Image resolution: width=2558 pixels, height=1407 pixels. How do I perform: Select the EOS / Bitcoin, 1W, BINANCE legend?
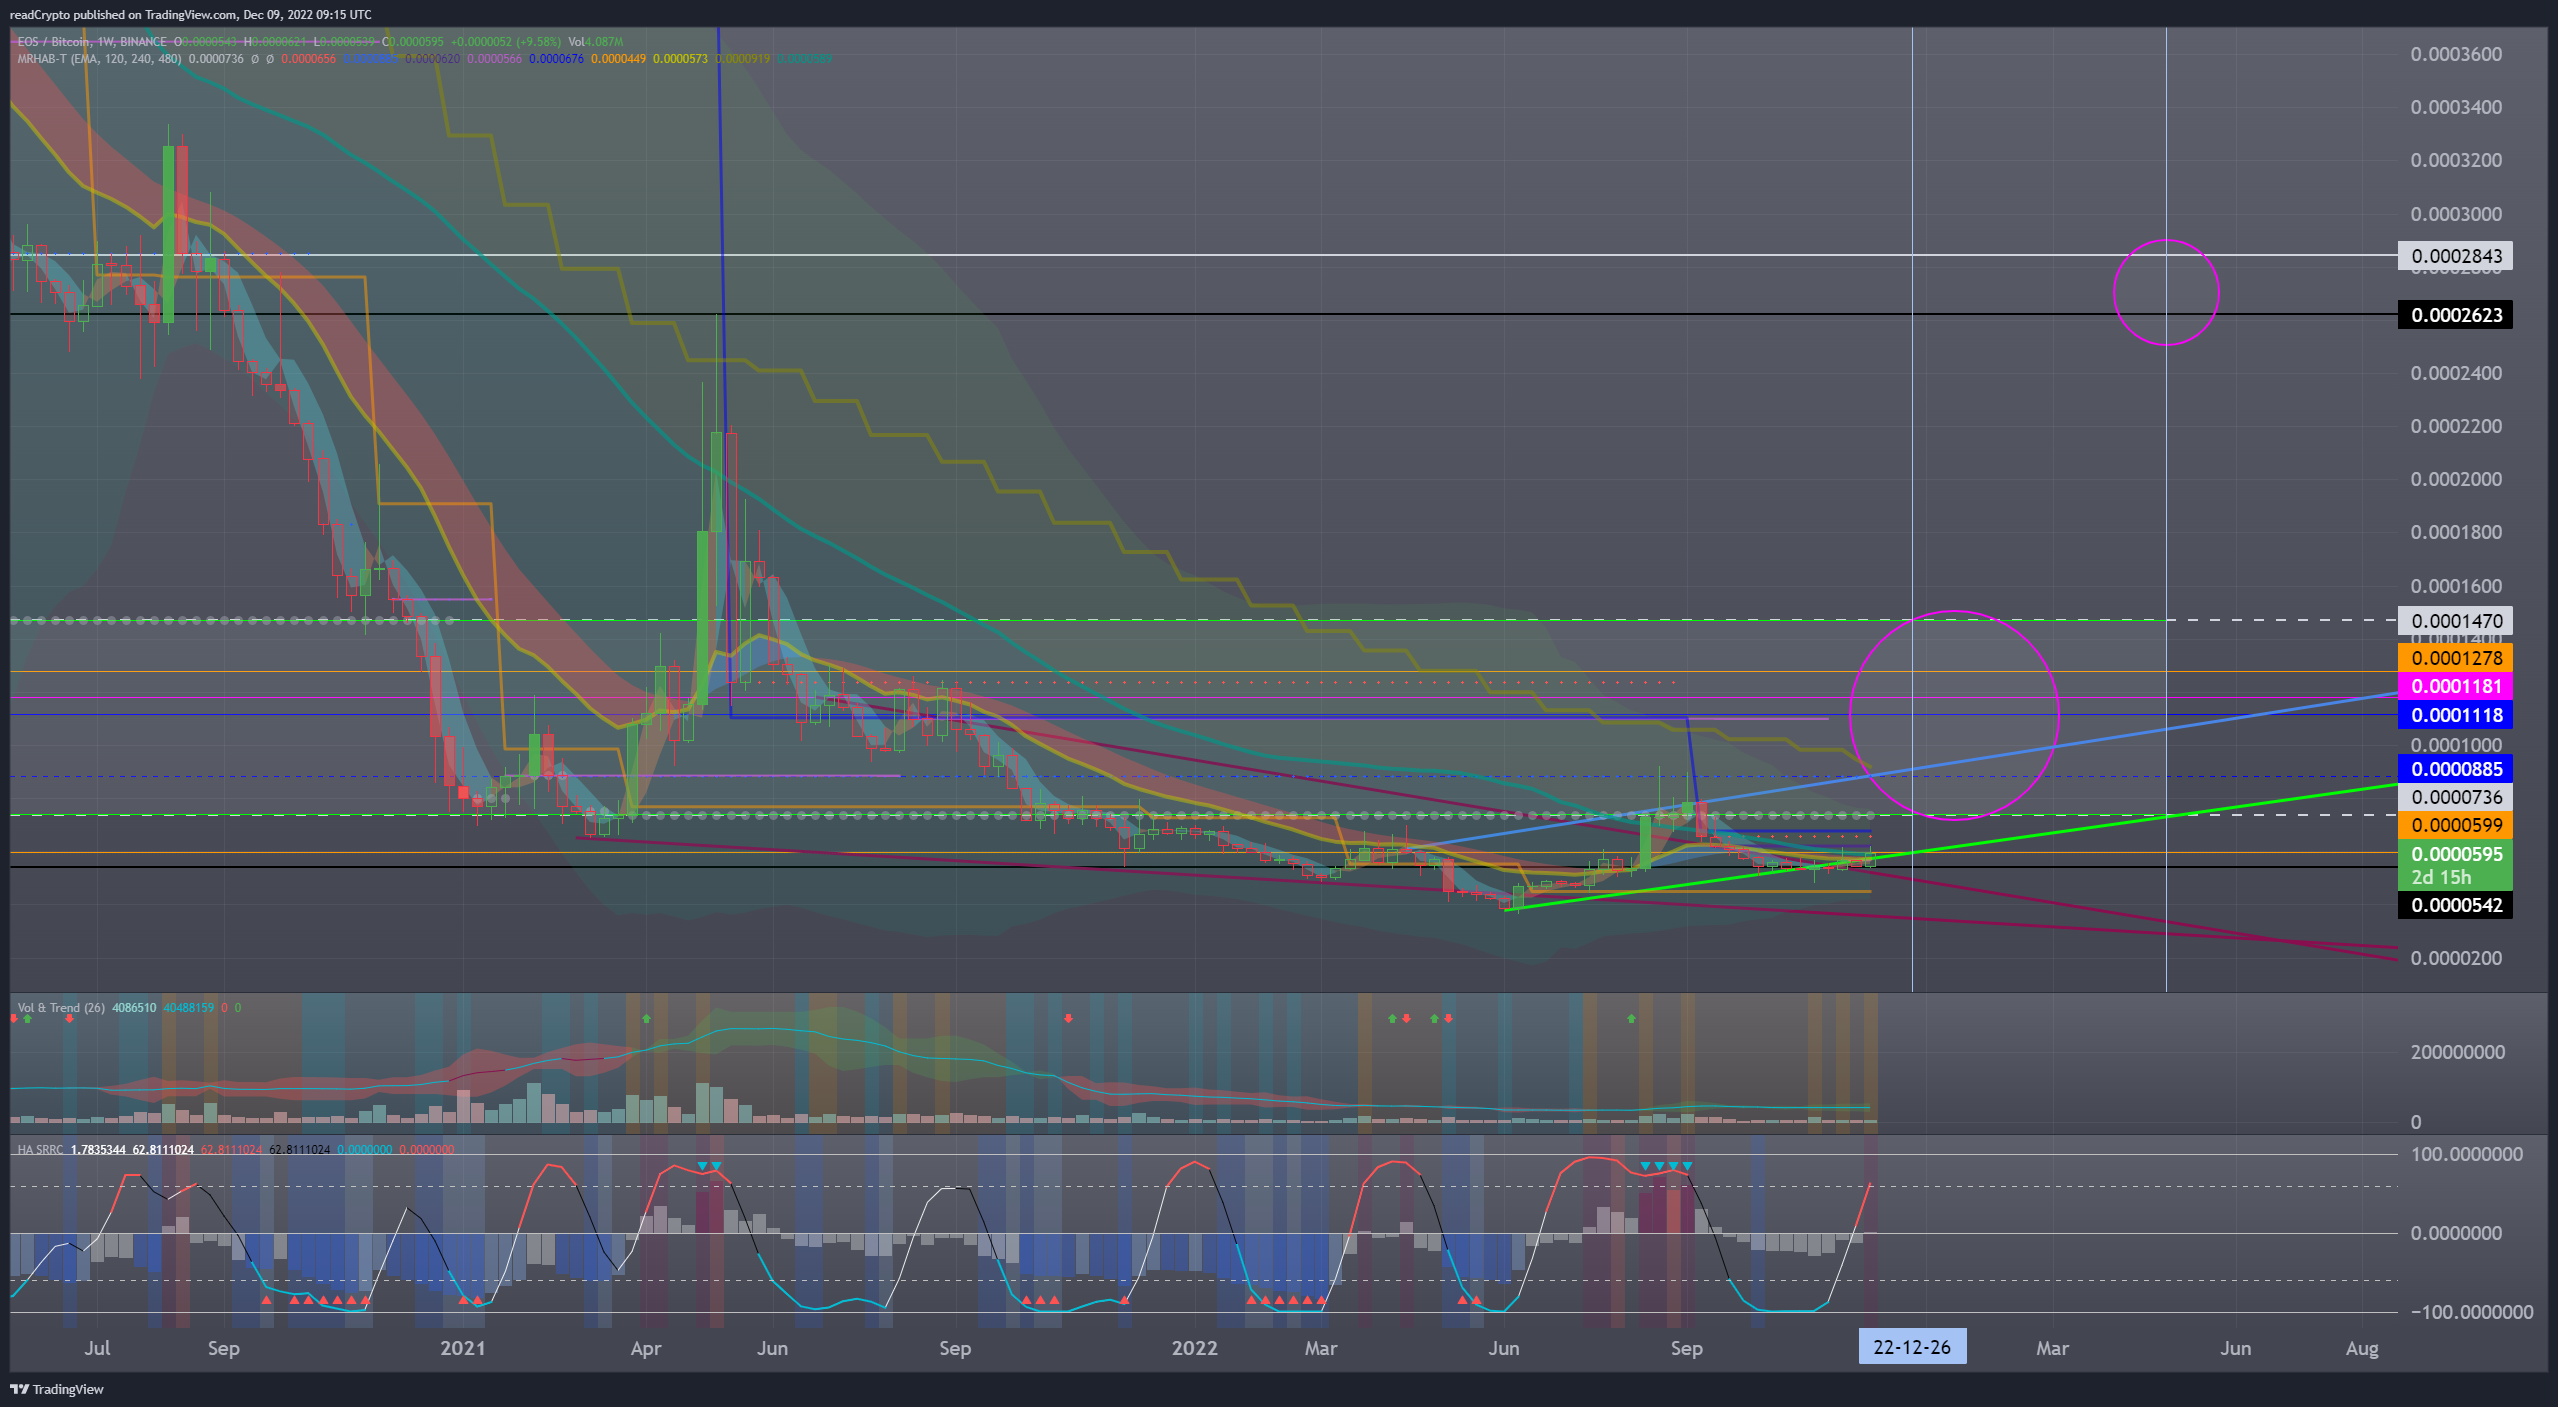92,42
